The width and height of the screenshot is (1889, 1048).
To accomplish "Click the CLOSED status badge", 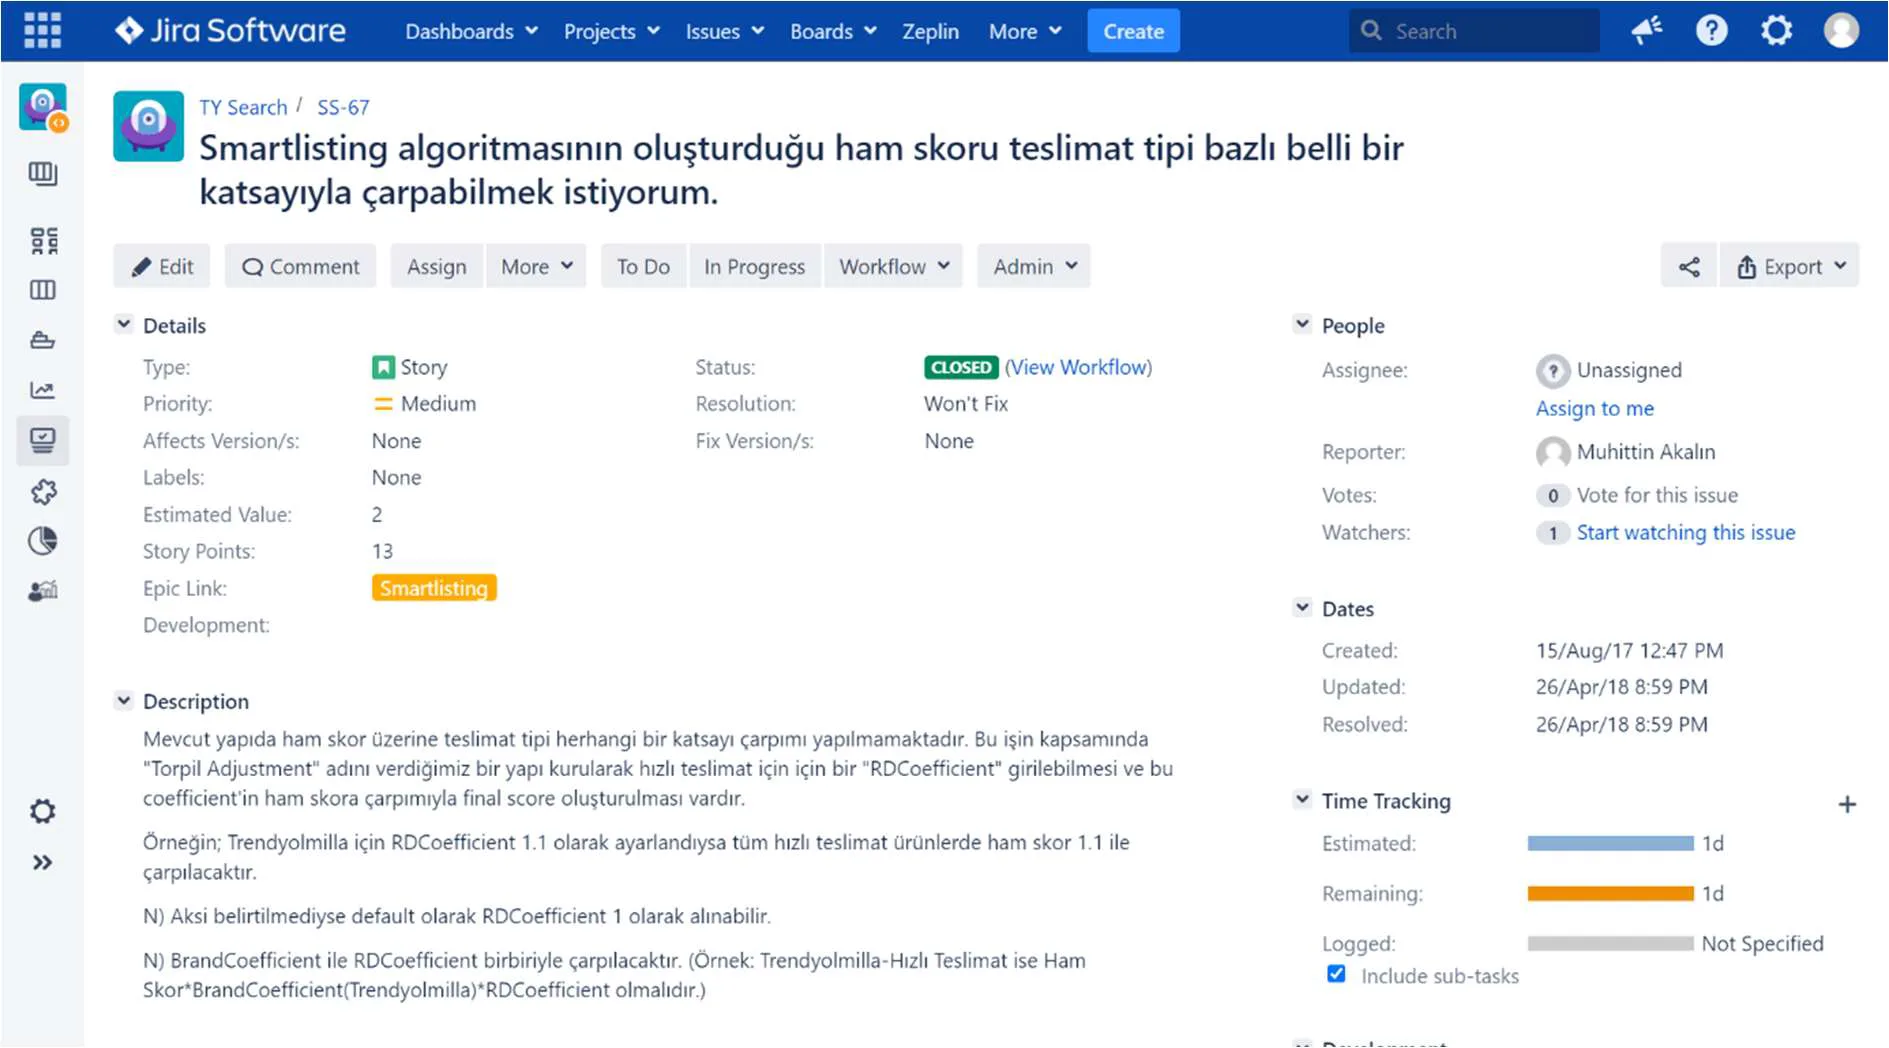I will pos(960,367).
